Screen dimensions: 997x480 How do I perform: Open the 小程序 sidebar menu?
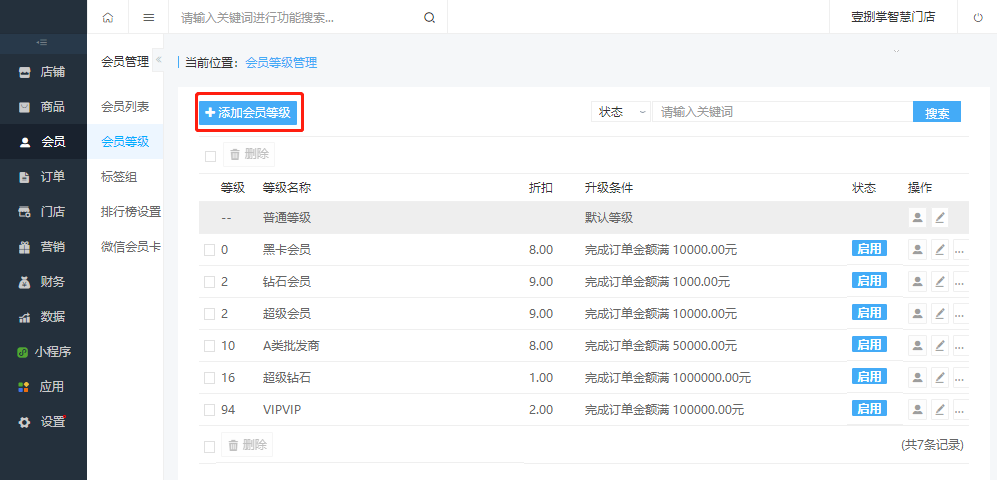(x=43, y=352)
